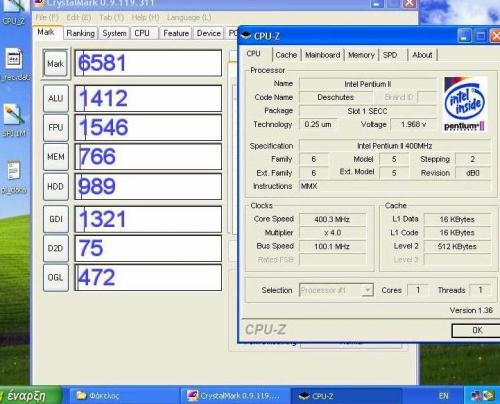Click the Revision value 'dB0'

click(473, 173)
